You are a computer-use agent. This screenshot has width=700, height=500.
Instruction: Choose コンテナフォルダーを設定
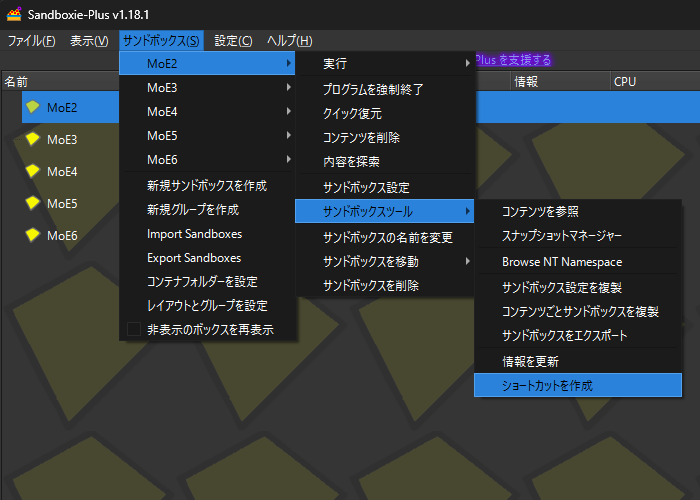tap(207, 282)
